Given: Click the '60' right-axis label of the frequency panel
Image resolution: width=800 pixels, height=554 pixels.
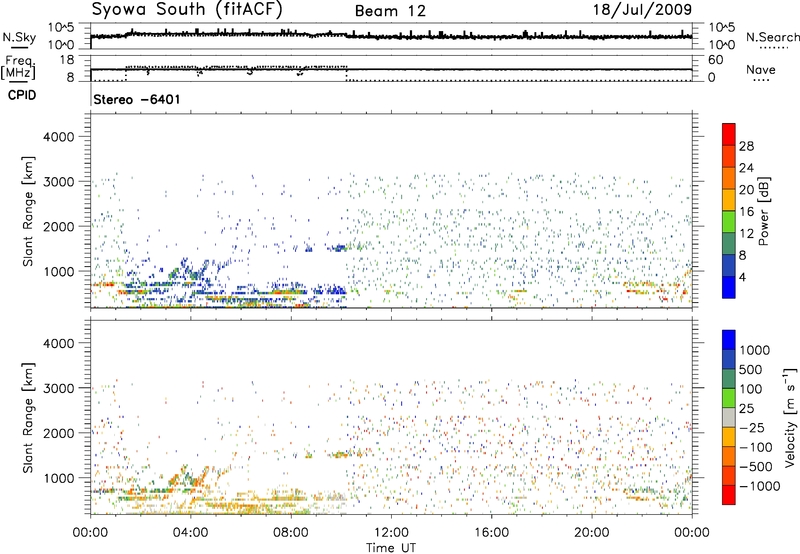Looking at the screenshot, I should pyautogui.click(x=715, y=60).
